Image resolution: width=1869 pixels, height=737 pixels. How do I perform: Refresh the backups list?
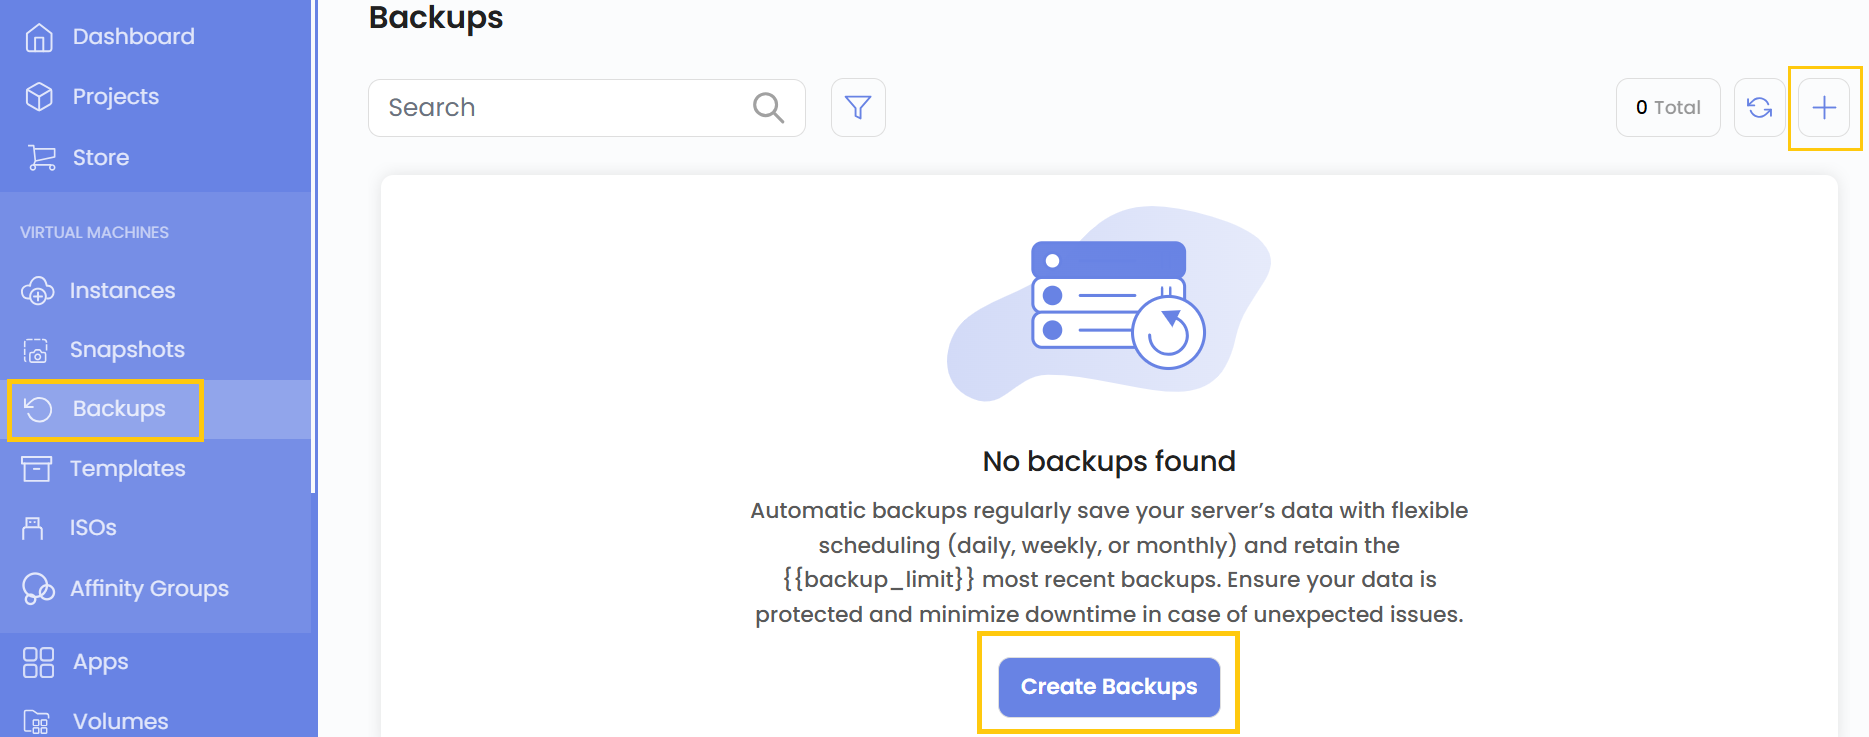1759,107
